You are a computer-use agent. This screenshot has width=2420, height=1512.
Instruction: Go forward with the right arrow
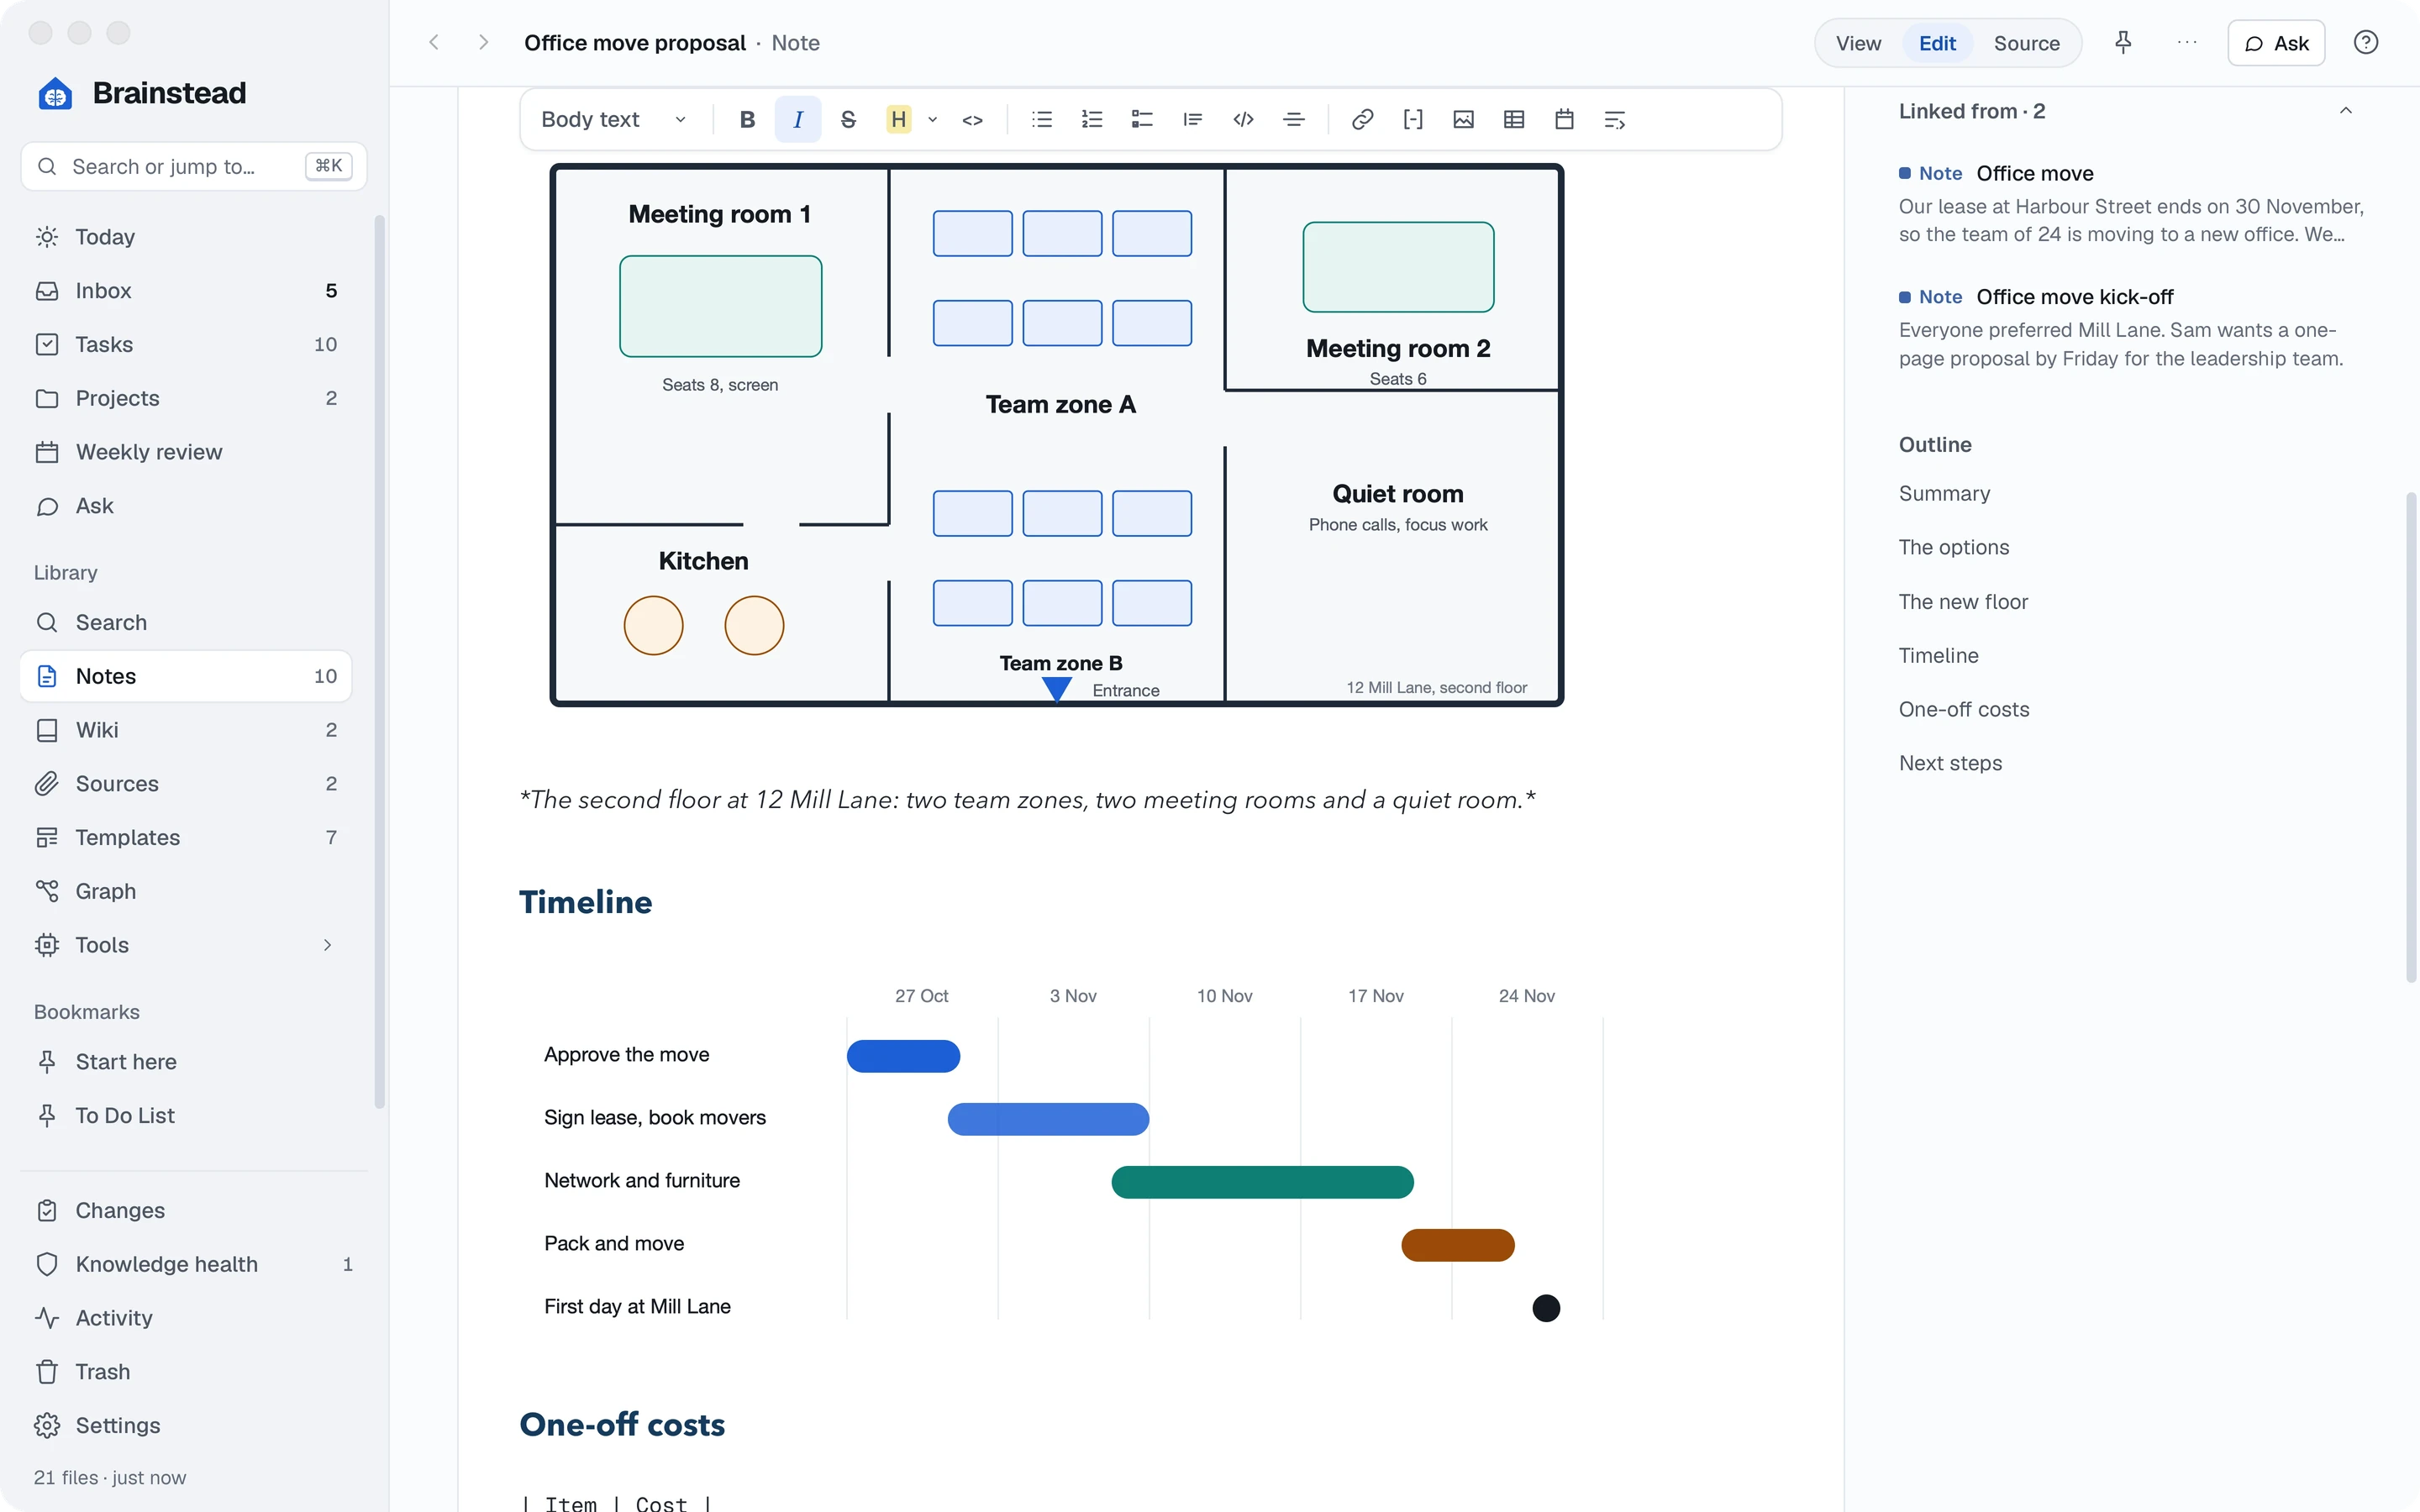[x=483, y=43]
